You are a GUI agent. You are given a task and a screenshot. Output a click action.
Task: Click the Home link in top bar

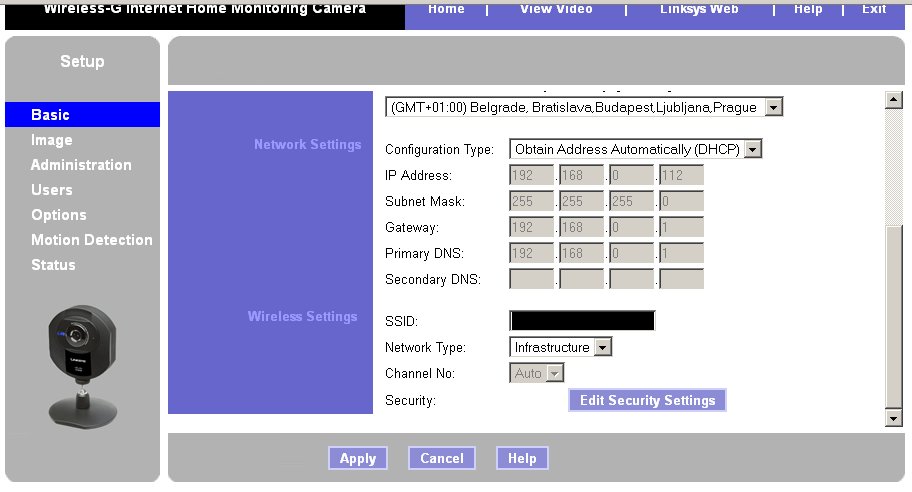pos(446,9)
